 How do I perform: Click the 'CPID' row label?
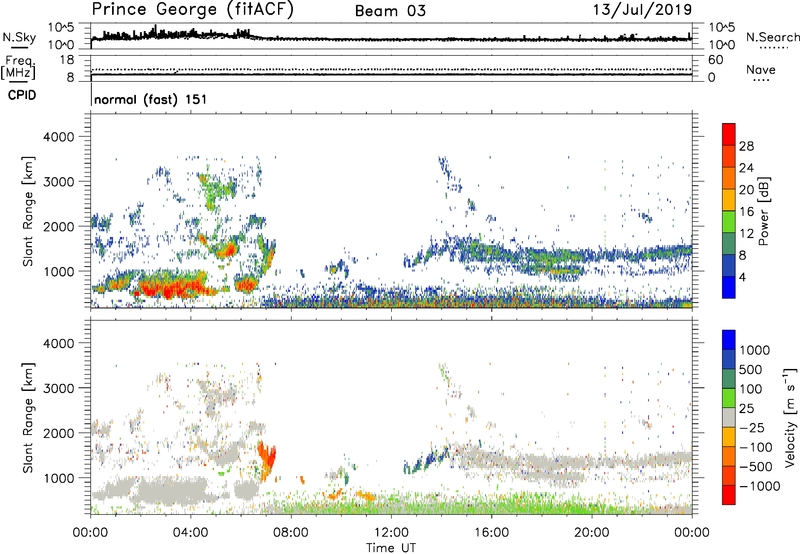(x=22, y=95)
